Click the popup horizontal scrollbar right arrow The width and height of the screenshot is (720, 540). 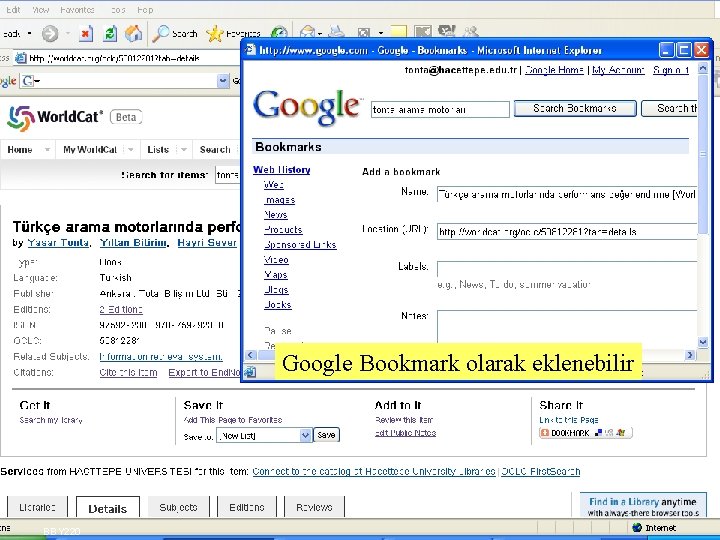(690, 355)
